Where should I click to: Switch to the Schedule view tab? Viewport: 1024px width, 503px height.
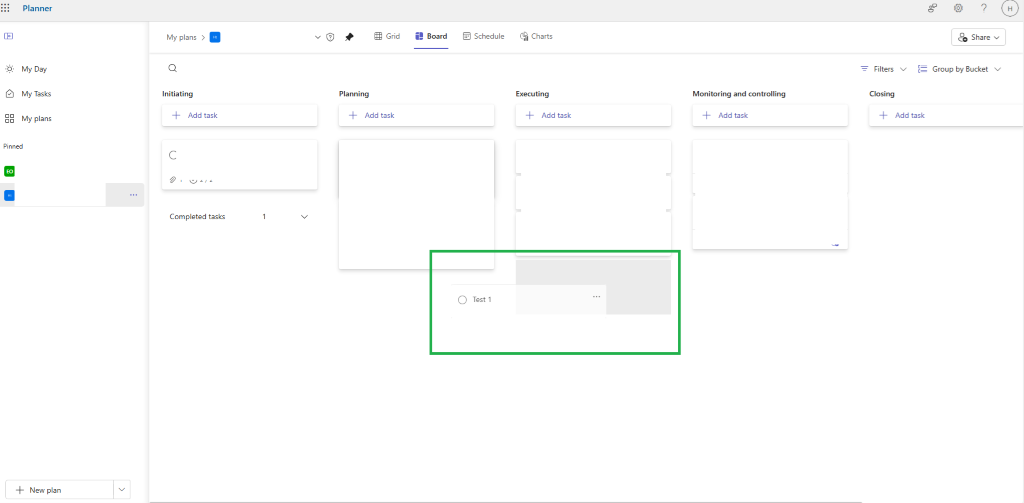(x=483, y=37)
